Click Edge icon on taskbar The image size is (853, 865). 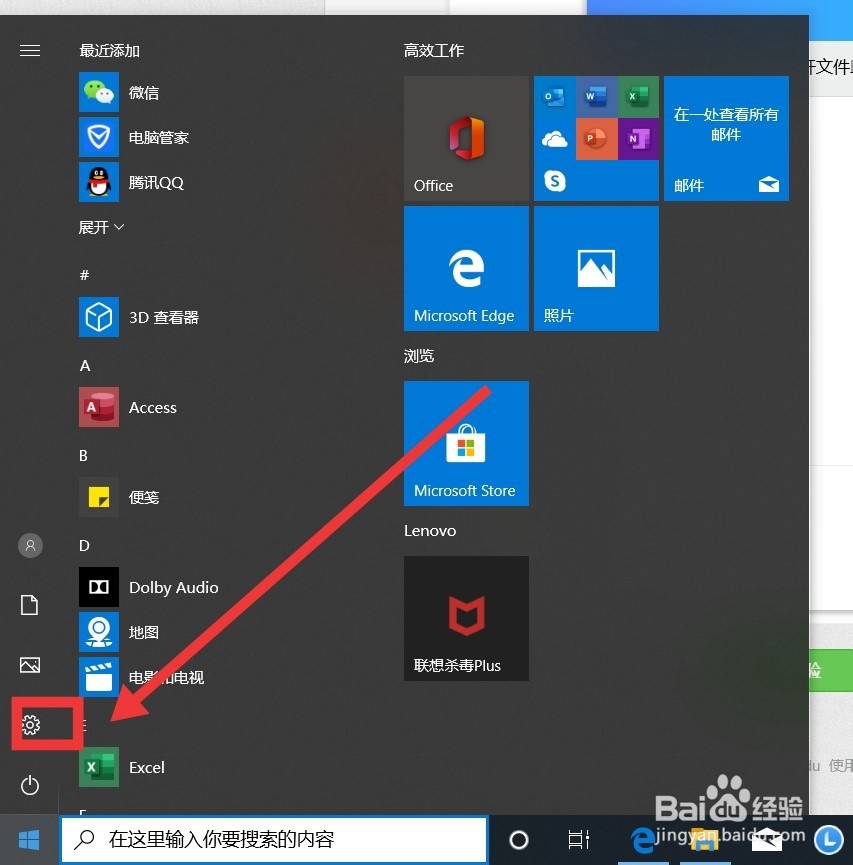tap(643, 841)
